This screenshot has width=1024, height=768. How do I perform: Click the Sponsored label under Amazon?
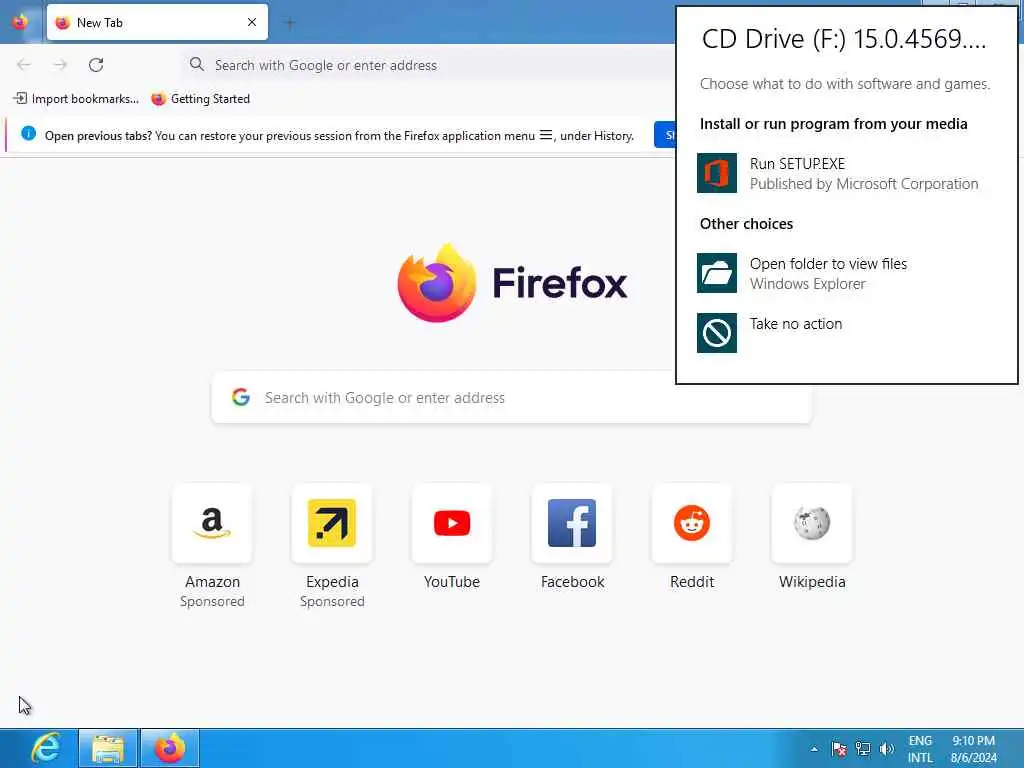click(x=212, y=601)
